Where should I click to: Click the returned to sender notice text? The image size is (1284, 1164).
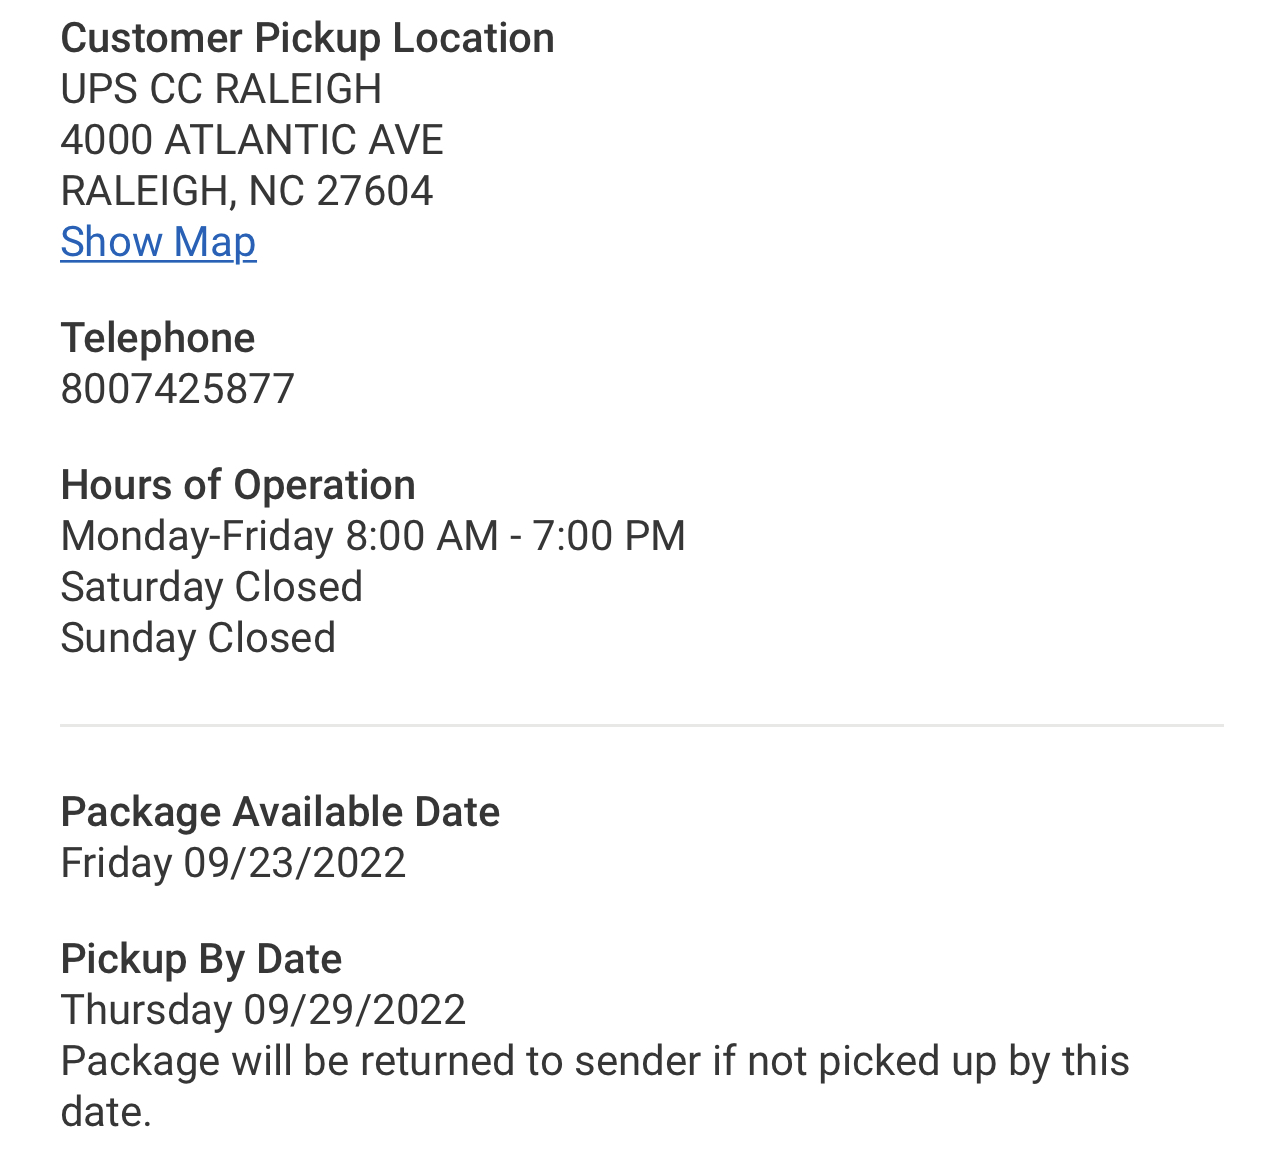(x=594, y=1062)
